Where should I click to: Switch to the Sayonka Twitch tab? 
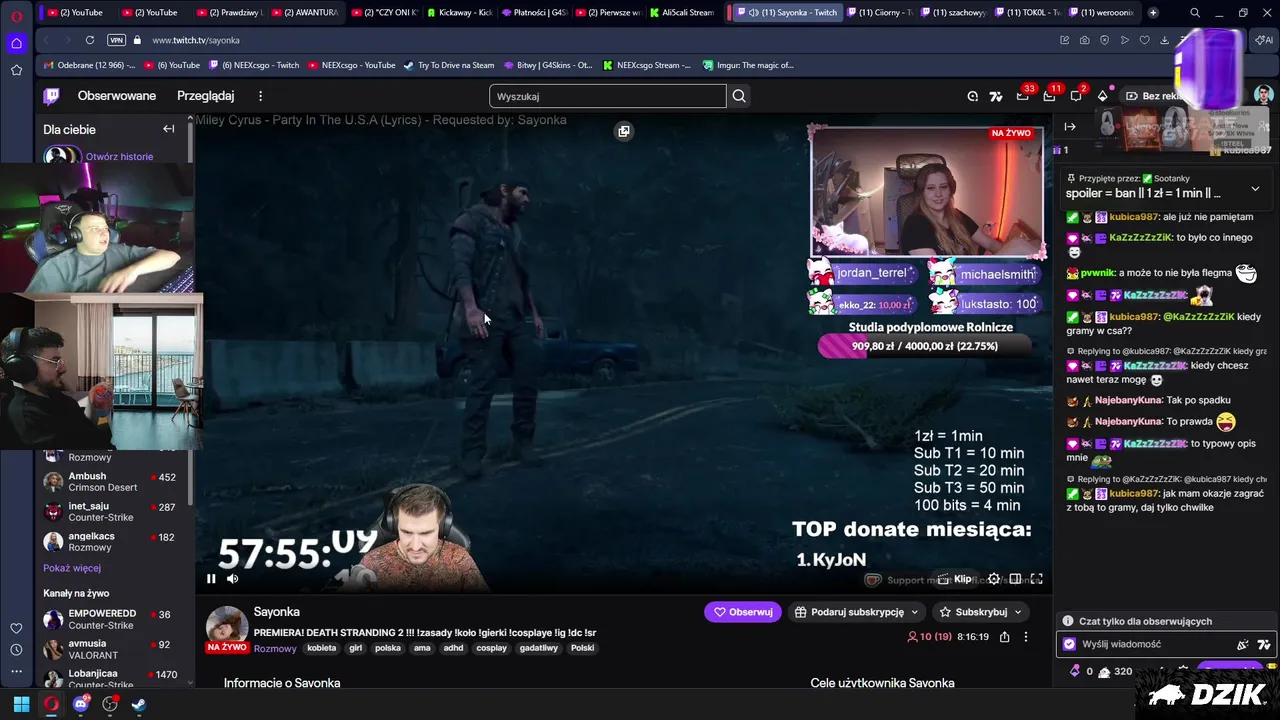(785, 13)
